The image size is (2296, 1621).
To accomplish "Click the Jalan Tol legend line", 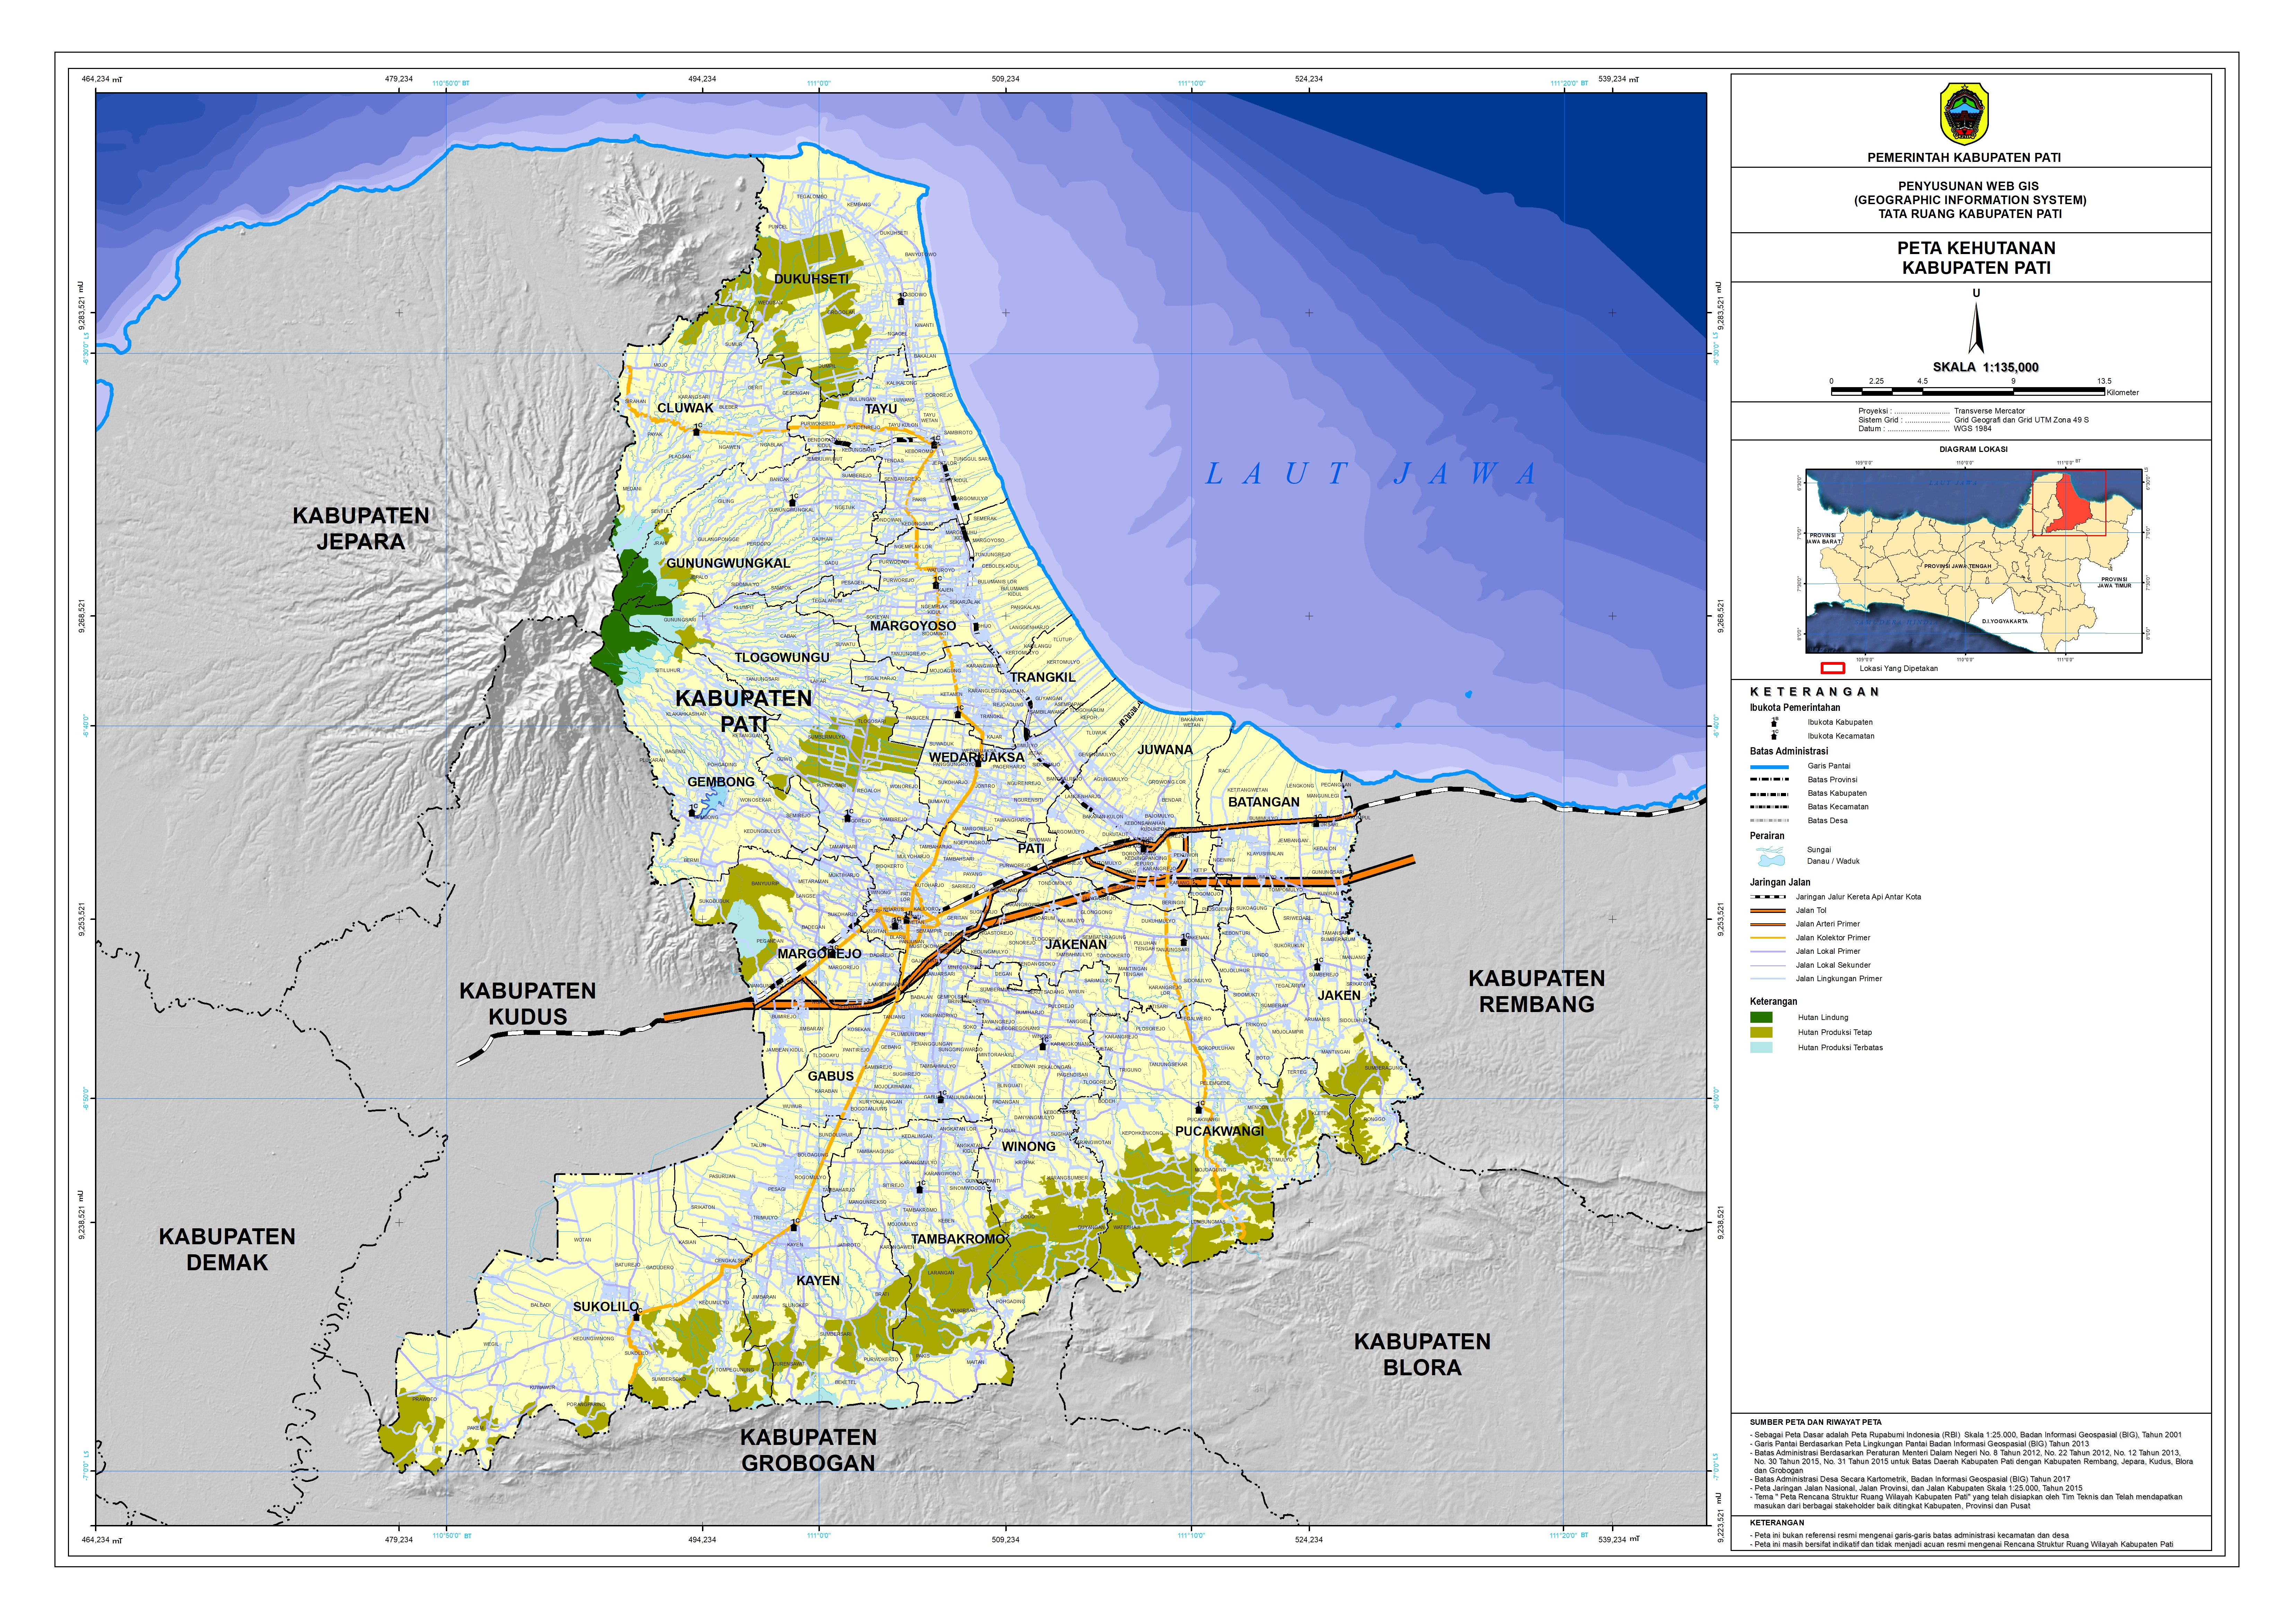I will click(x=1768, y=911).
